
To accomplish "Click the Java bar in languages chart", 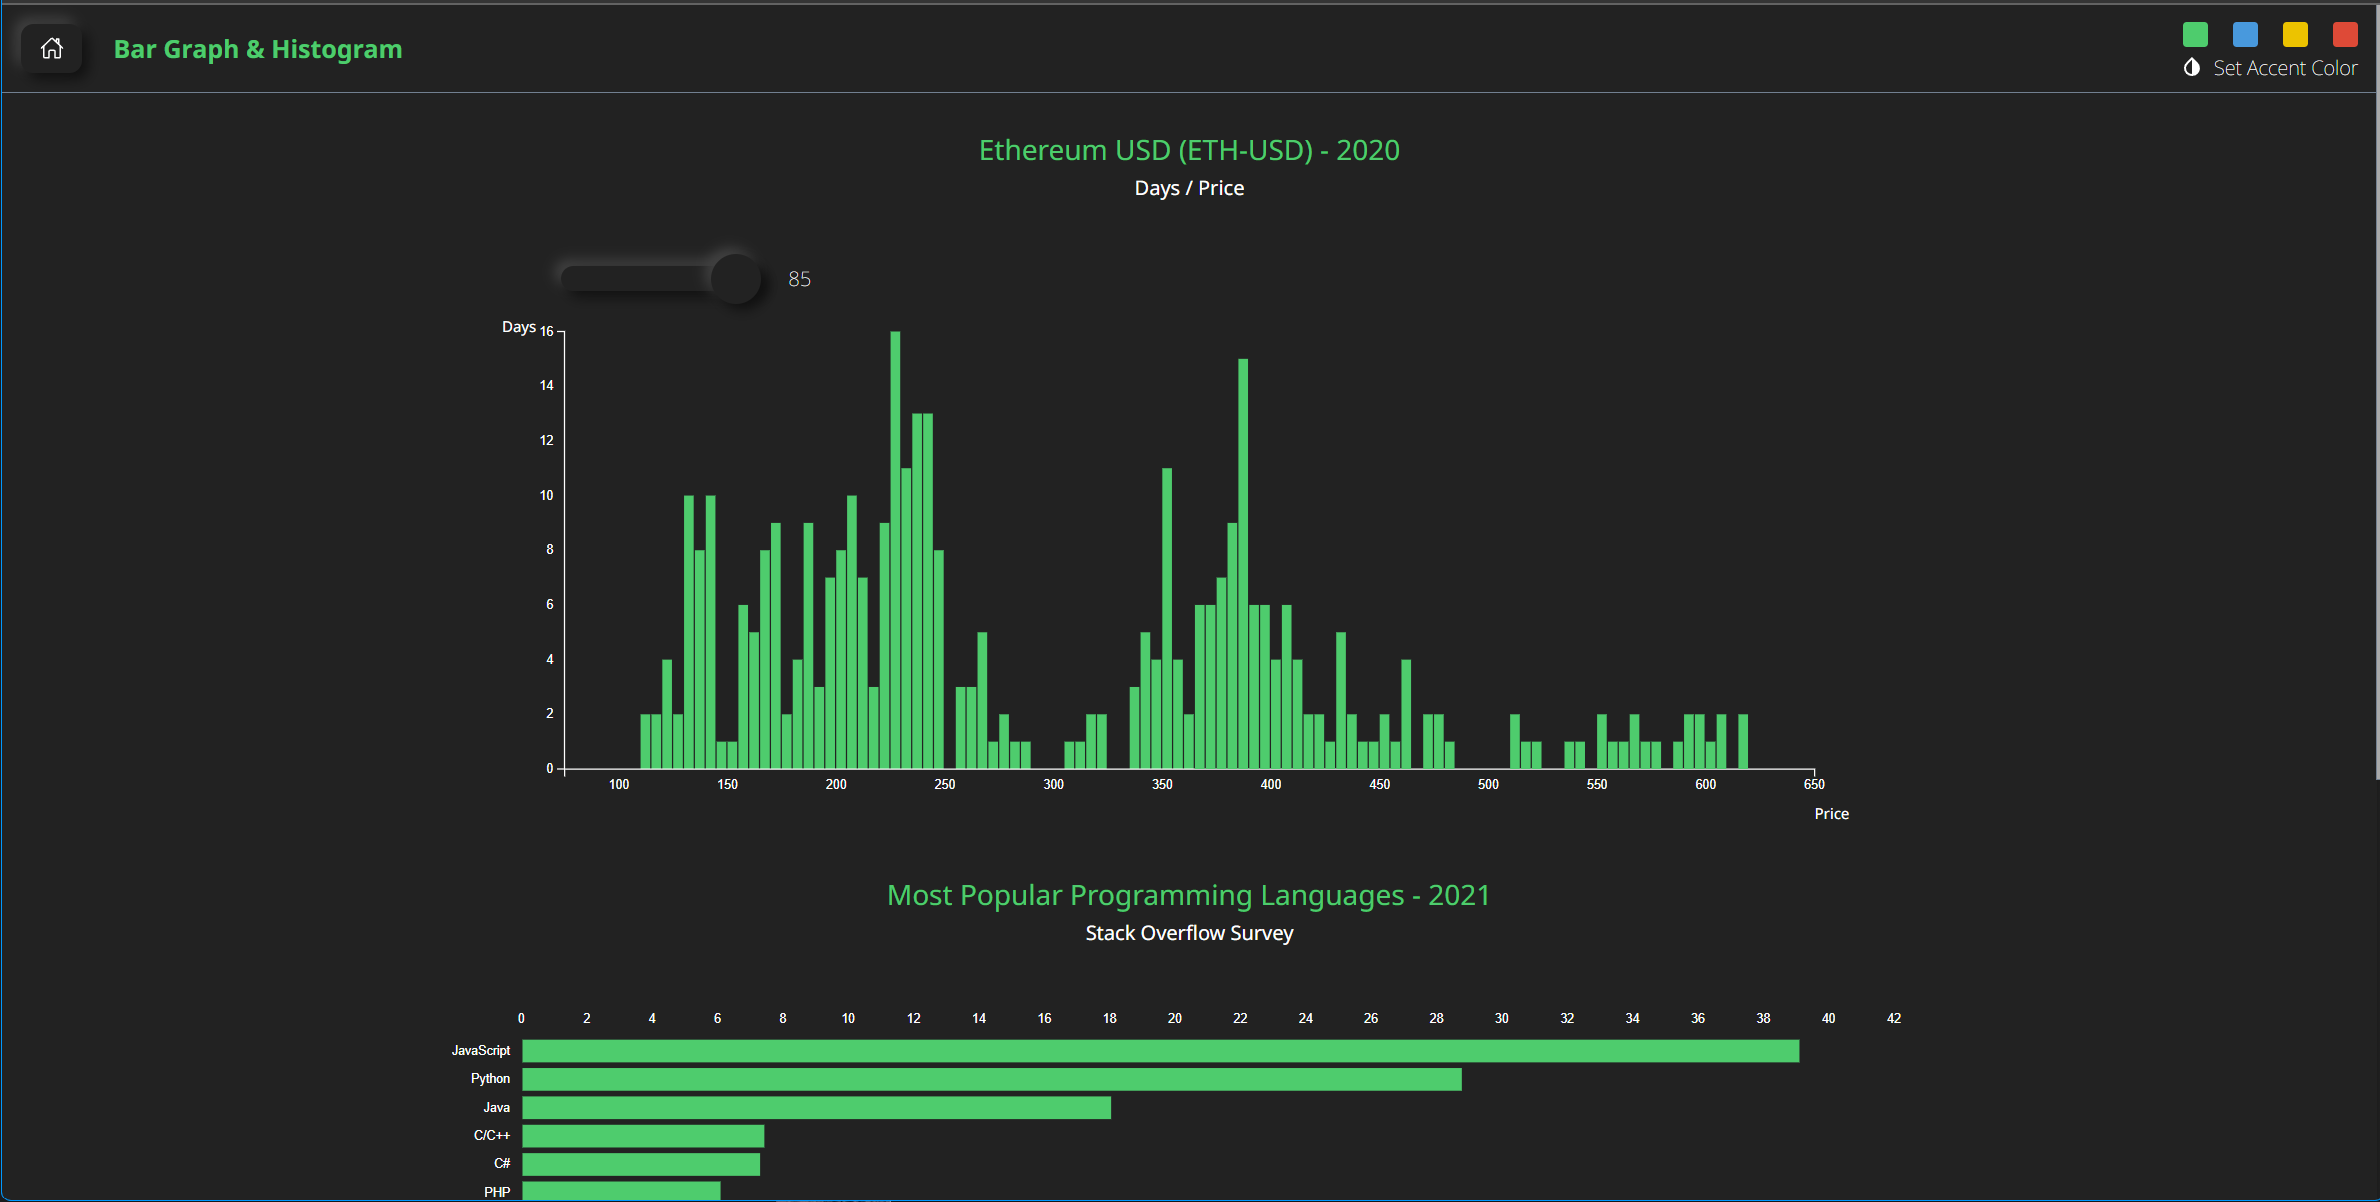I will tap(817, 1107).
